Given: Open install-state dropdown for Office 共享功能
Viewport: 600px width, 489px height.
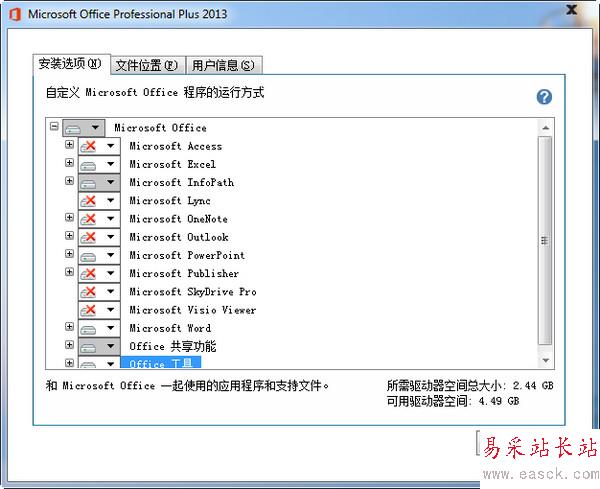Looking at the screenshot, I should (x=99, y=346).
